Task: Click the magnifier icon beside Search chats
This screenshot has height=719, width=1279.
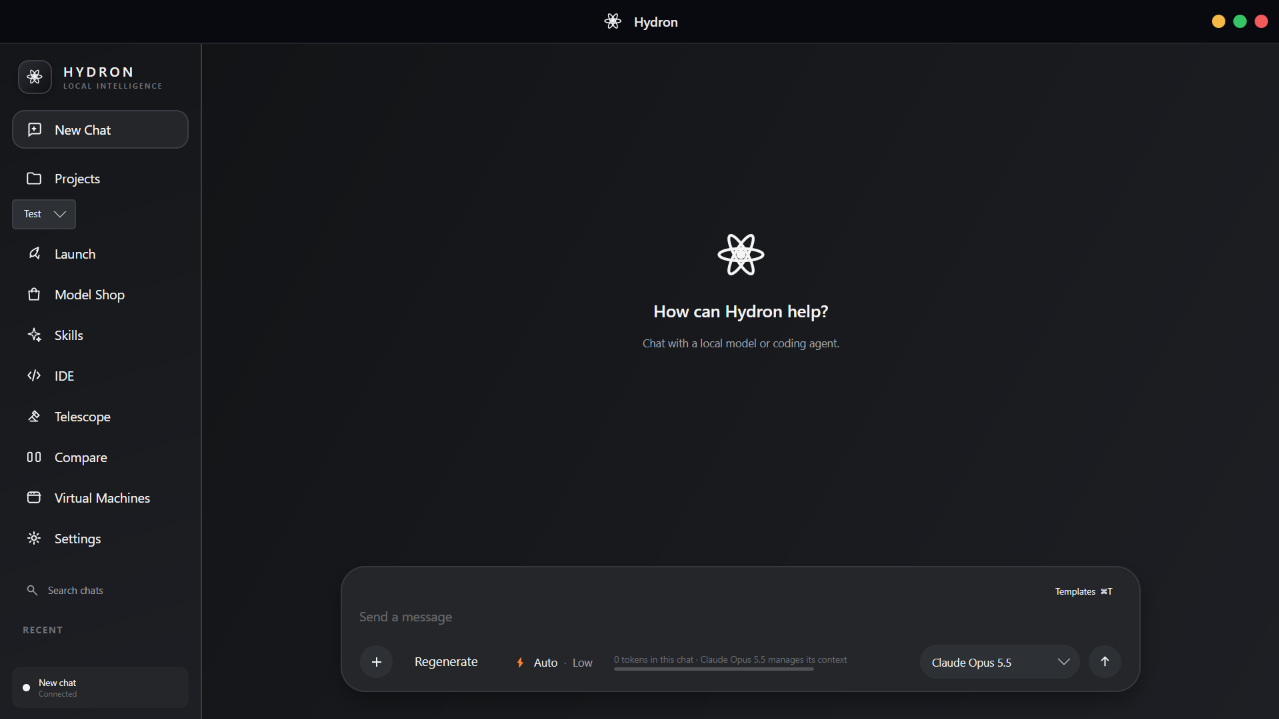Action: point(32,591)
